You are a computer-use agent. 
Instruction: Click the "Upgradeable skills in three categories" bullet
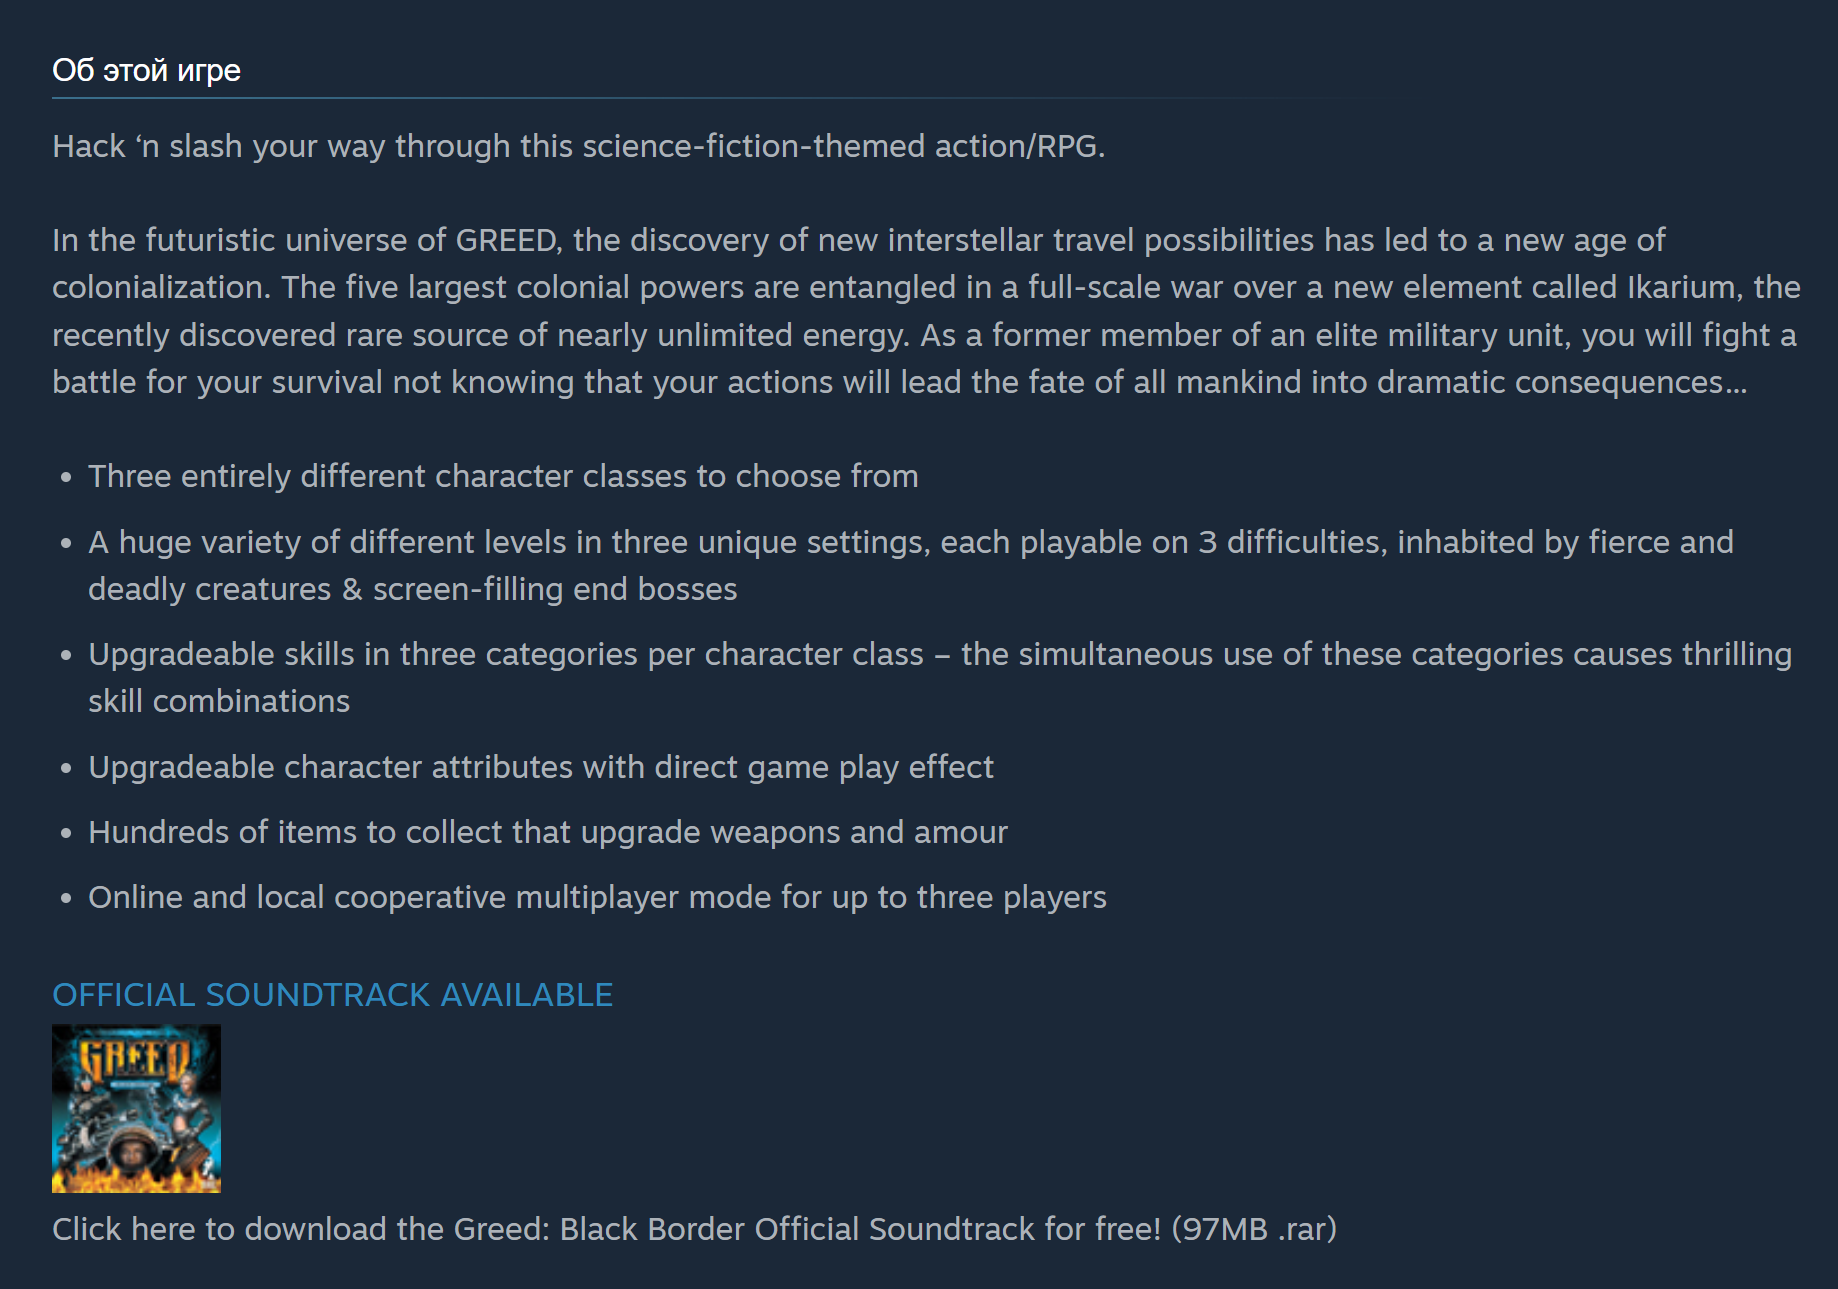click(940, 677)
